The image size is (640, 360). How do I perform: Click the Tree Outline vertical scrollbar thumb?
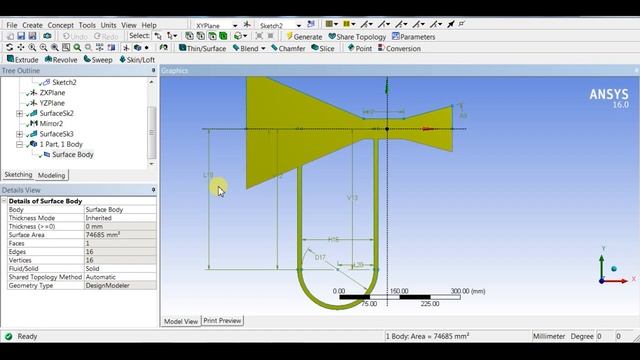pyautogui.click(x=151, y=133)
